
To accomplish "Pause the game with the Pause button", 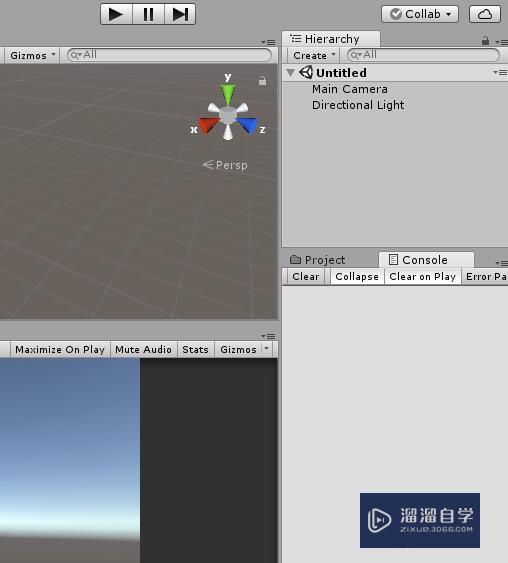I will click(148, 14).
